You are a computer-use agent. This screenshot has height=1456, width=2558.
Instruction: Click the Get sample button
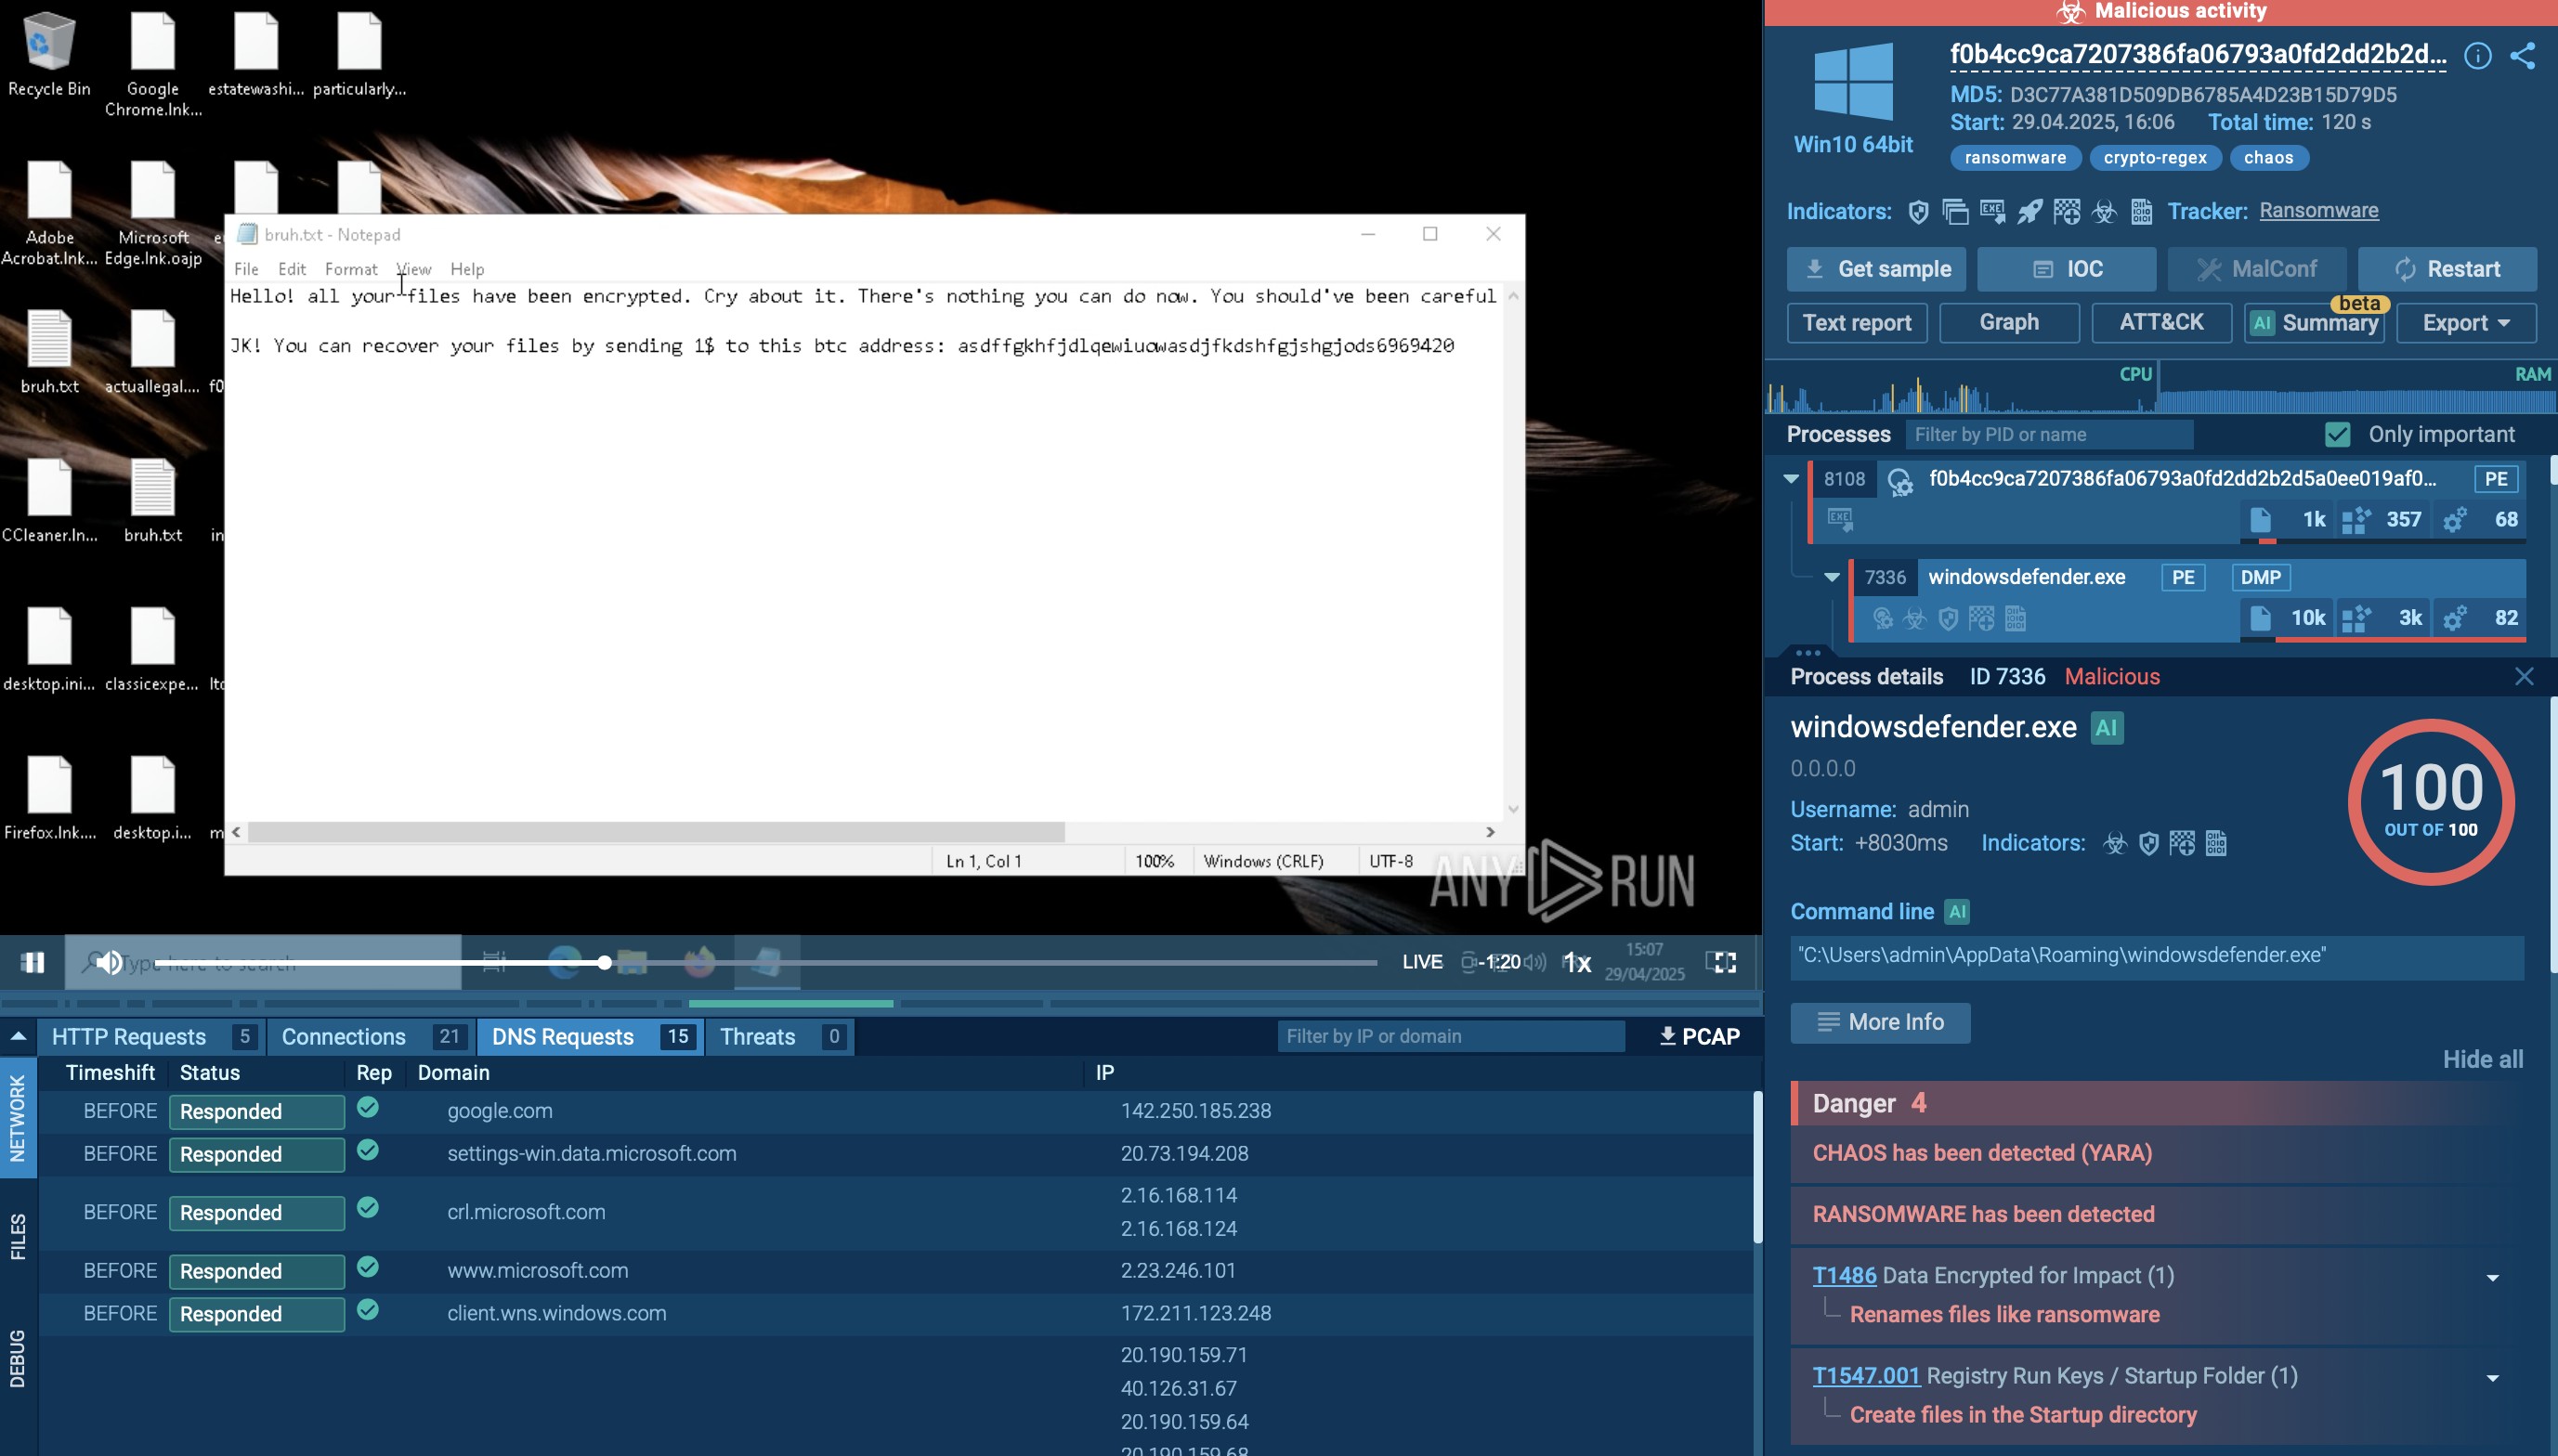pyautogui.click(x=1875, y=269)
